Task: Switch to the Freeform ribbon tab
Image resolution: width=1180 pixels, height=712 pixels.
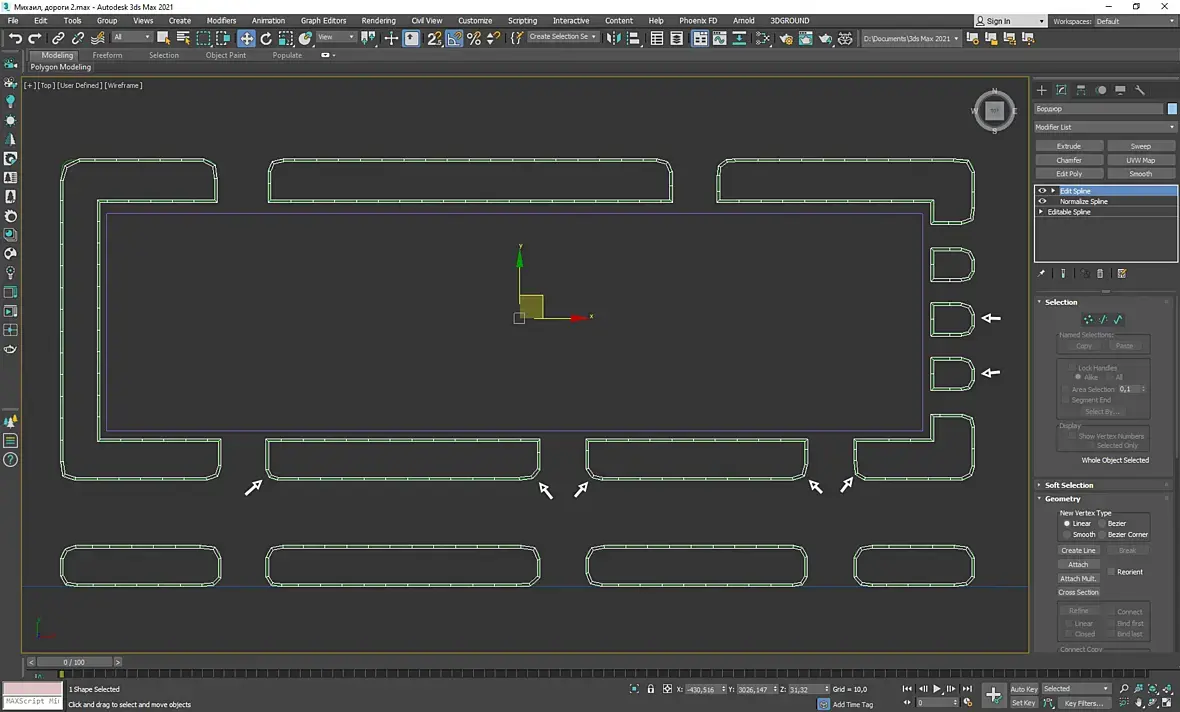Action: pos(107,55)
